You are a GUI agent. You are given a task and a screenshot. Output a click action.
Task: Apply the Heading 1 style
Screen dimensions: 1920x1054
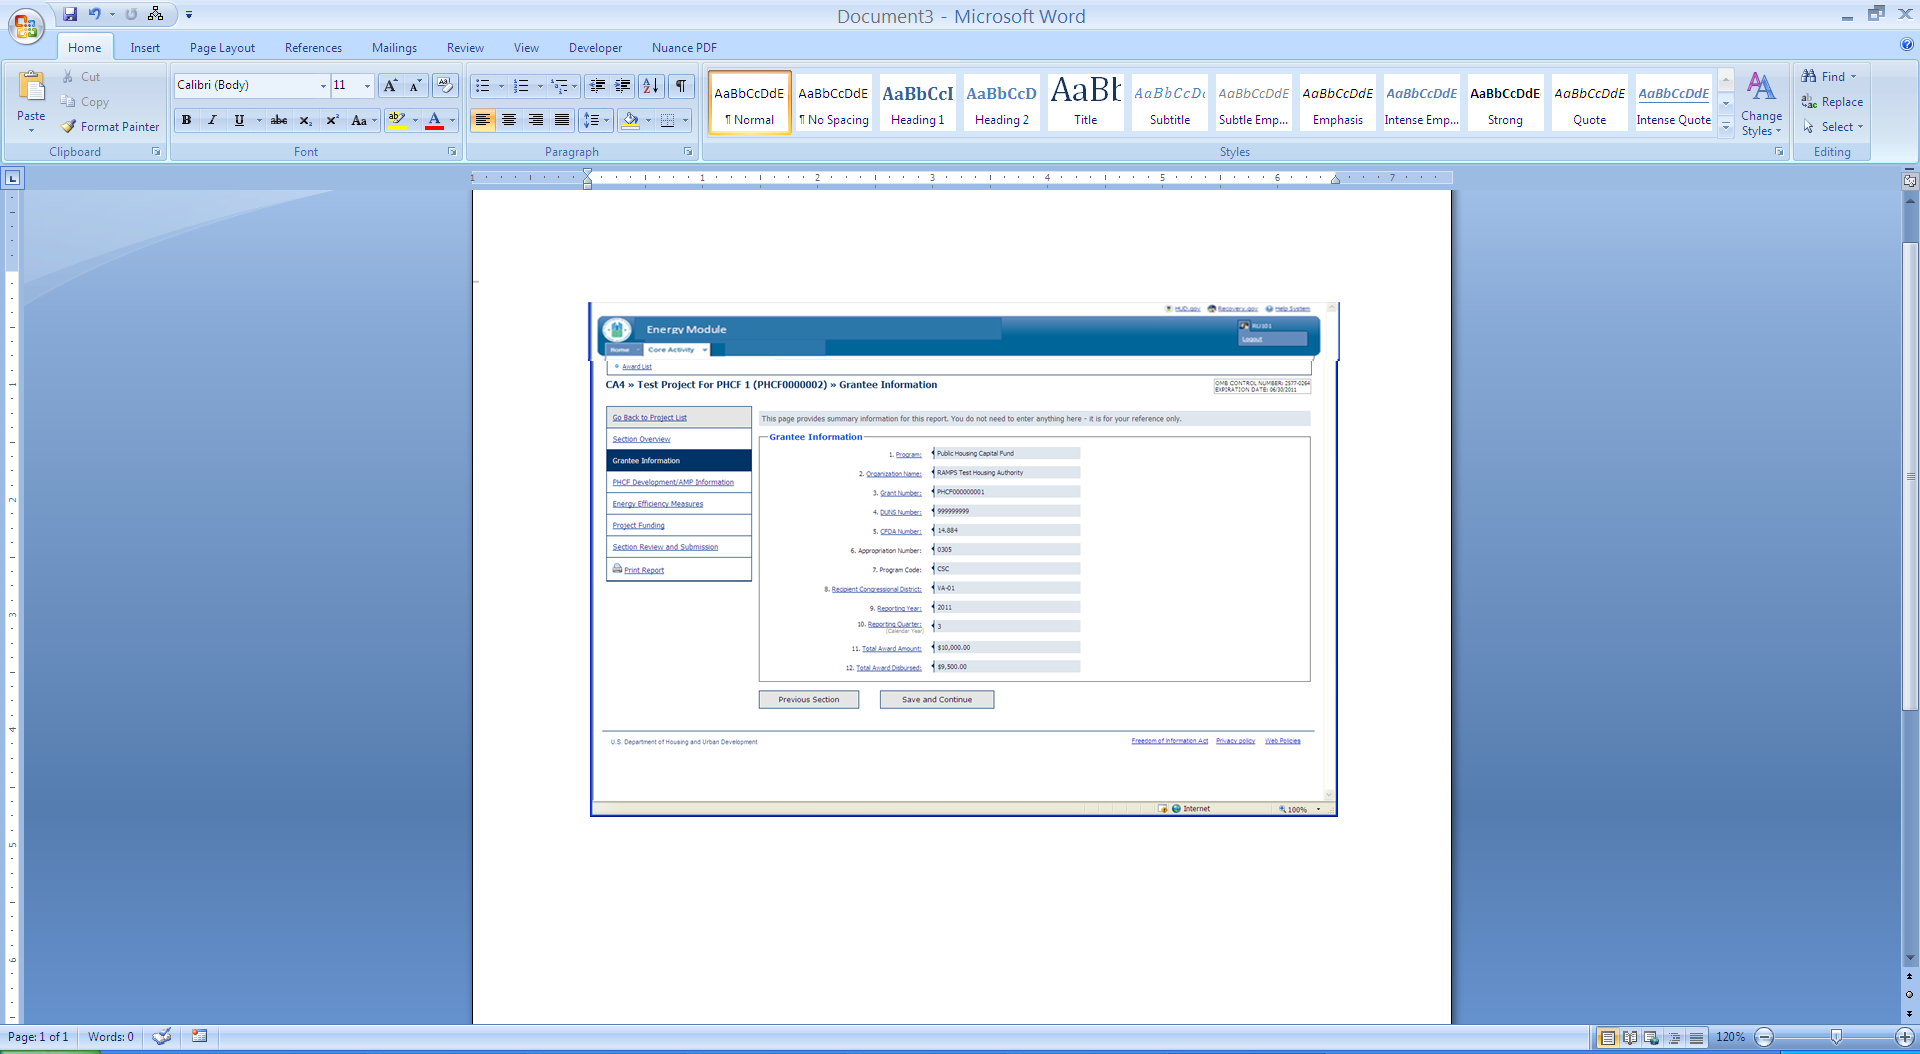coord(918,103)
